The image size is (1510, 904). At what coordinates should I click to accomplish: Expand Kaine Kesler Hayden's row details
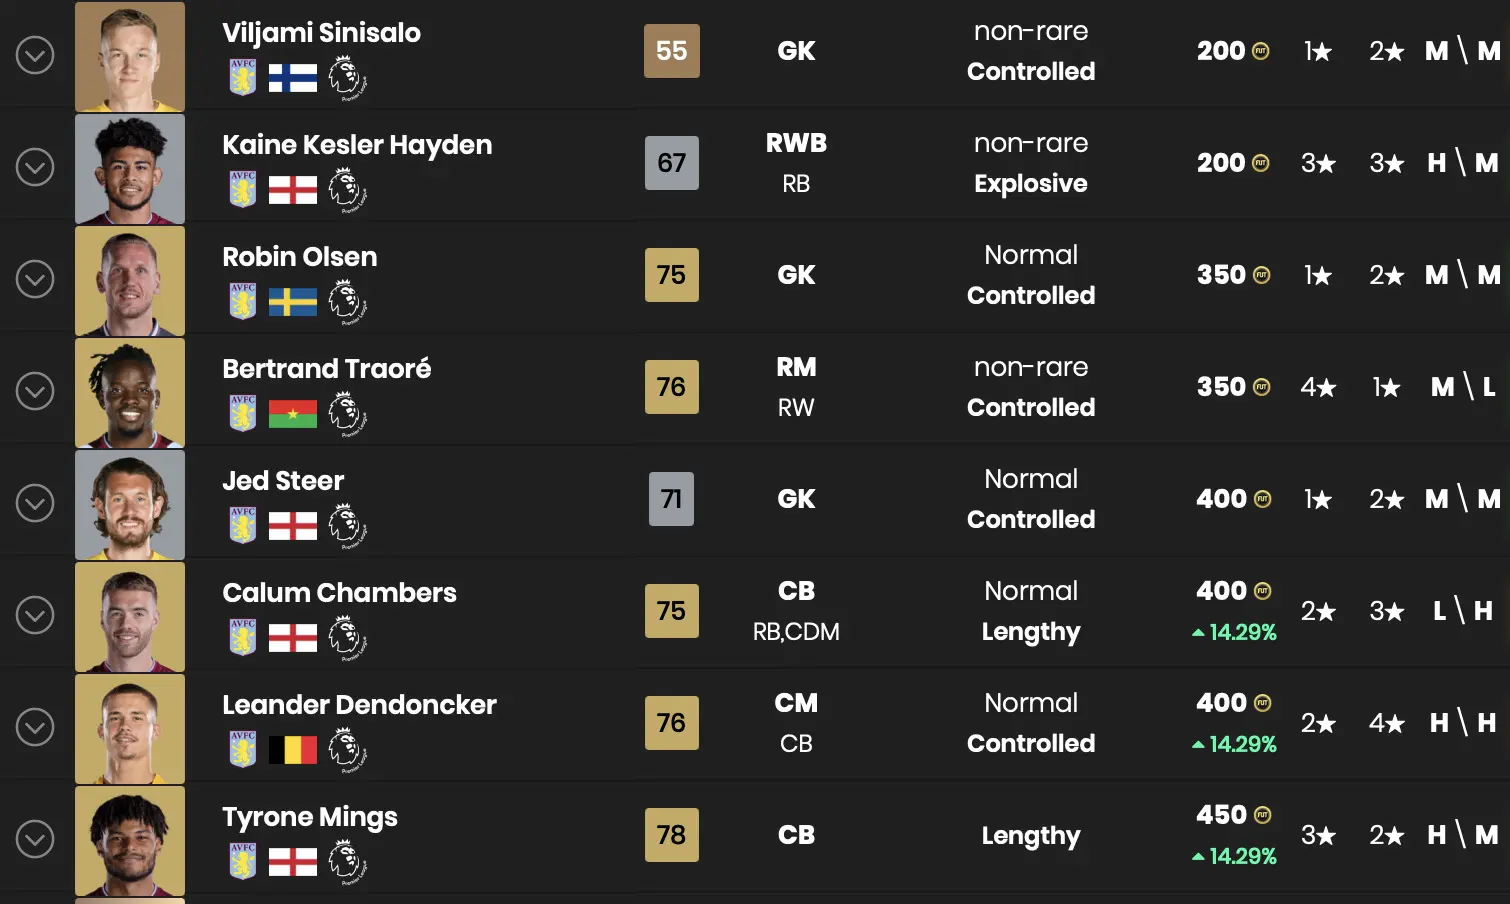35,167
